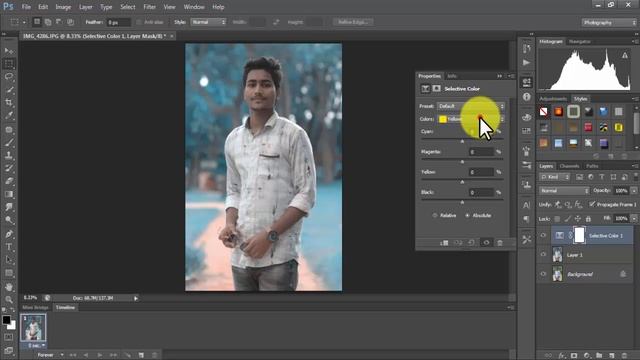Screen dimensions: 640x360
Task: Click reset adjustment icon in Properties panel
Action: click(x=471, y=243)
